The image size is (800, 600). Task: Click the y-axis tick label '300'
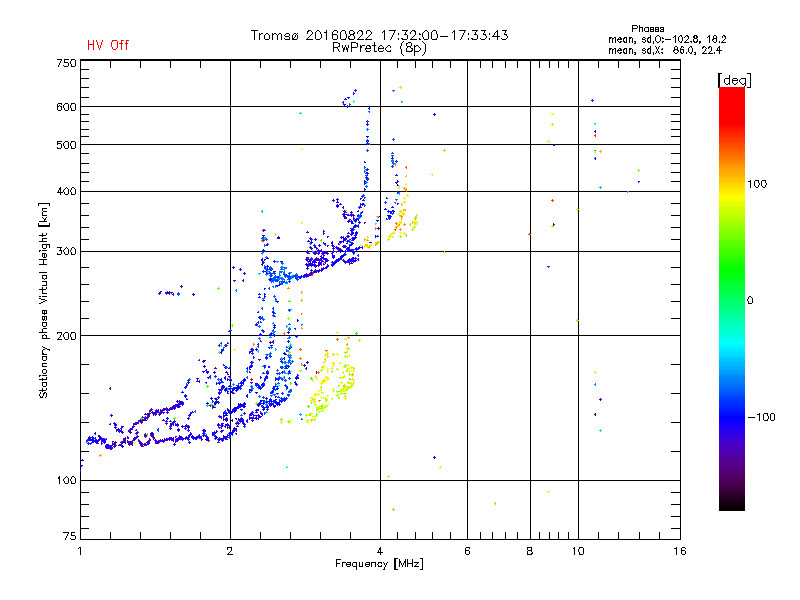tap(66, 252)
